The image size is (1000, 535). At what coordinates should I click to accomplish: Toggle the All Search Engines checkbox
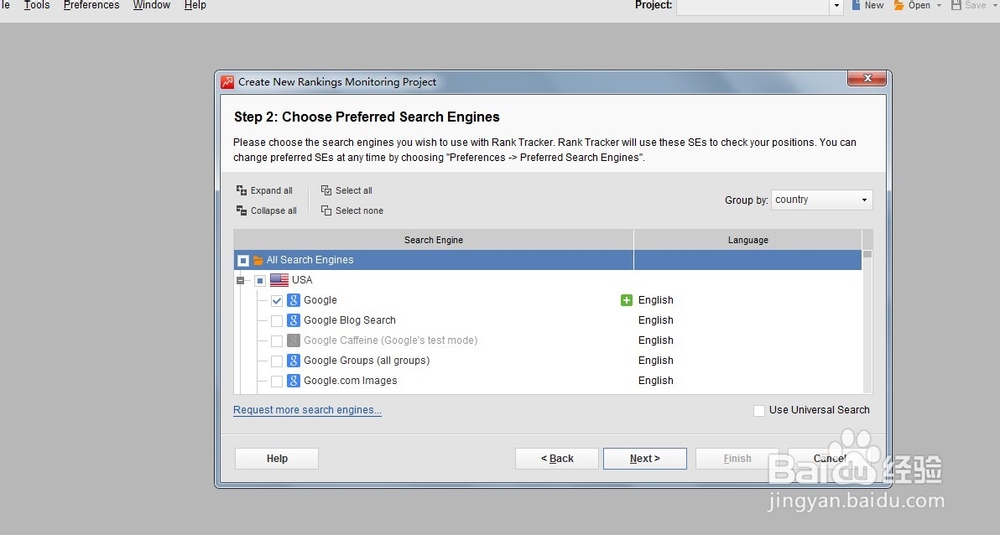(243, 260)
